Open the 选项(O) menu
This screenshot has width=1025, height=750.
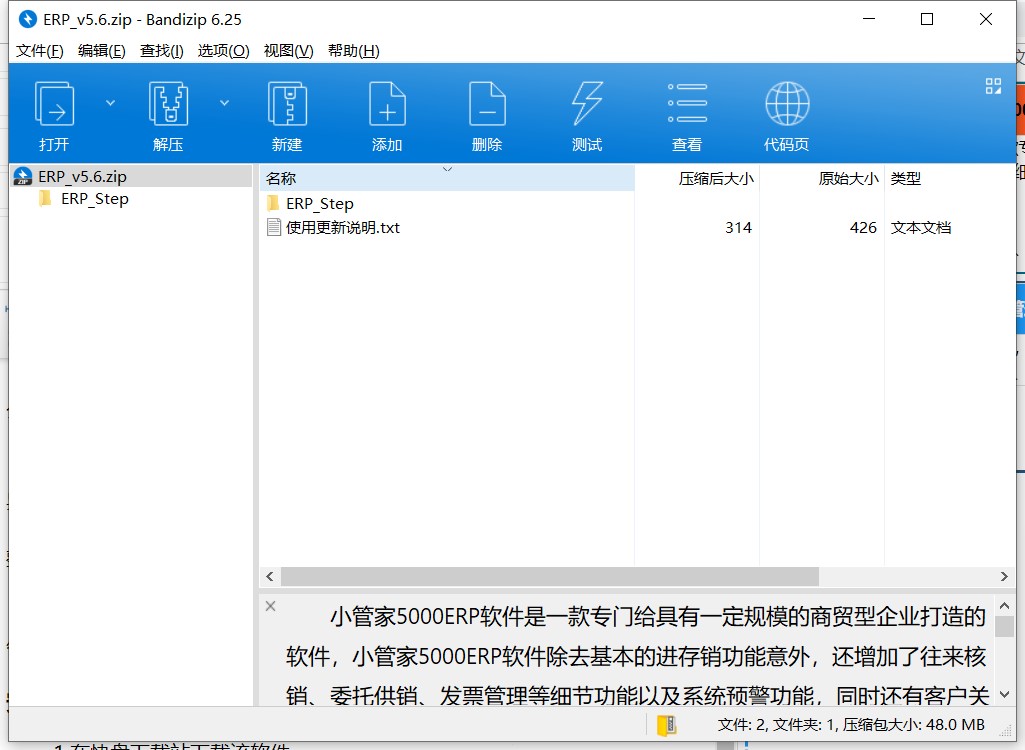[223, 51]
